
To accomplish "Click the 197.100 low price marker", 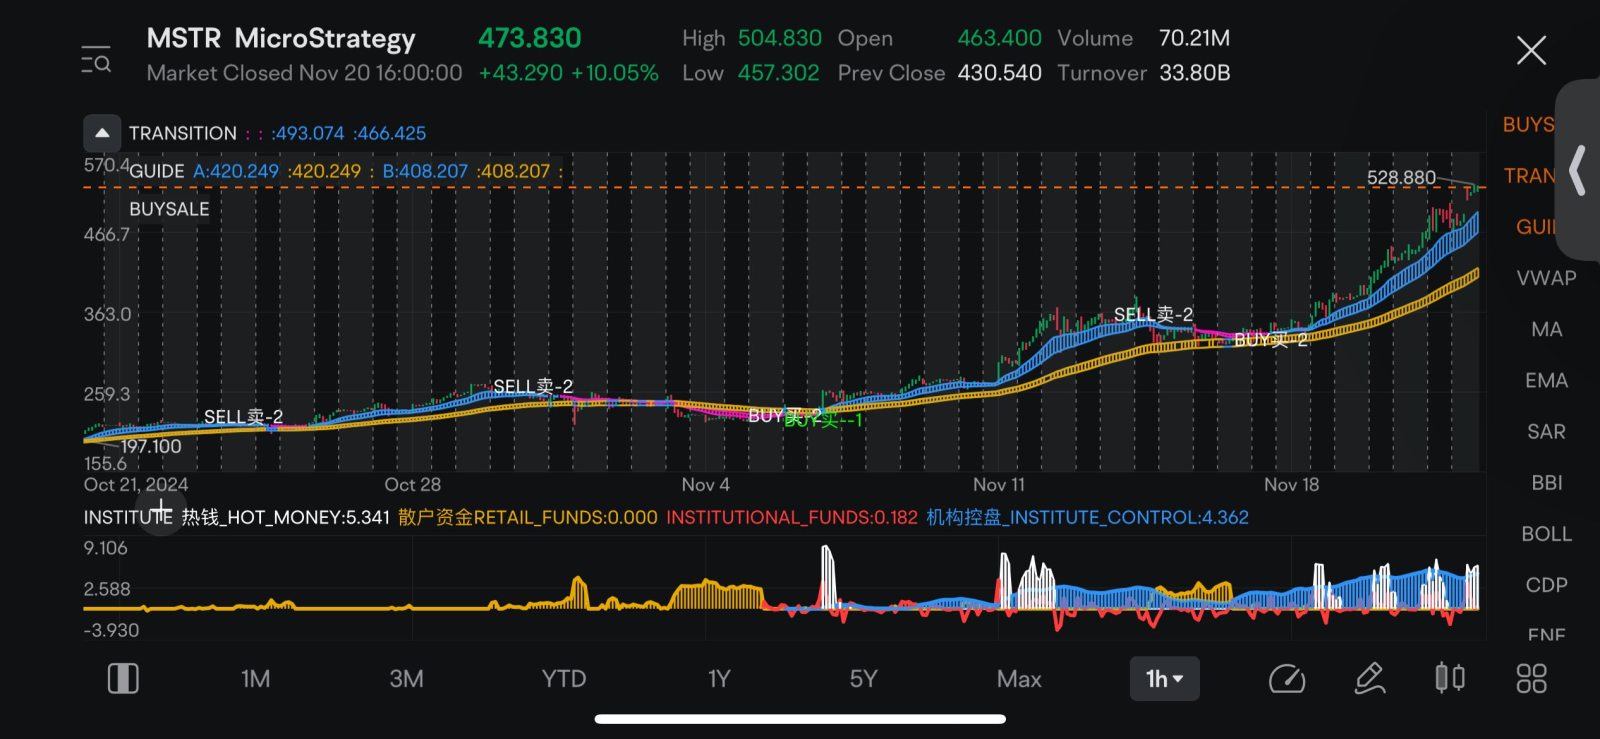I will tap(151, 446).
